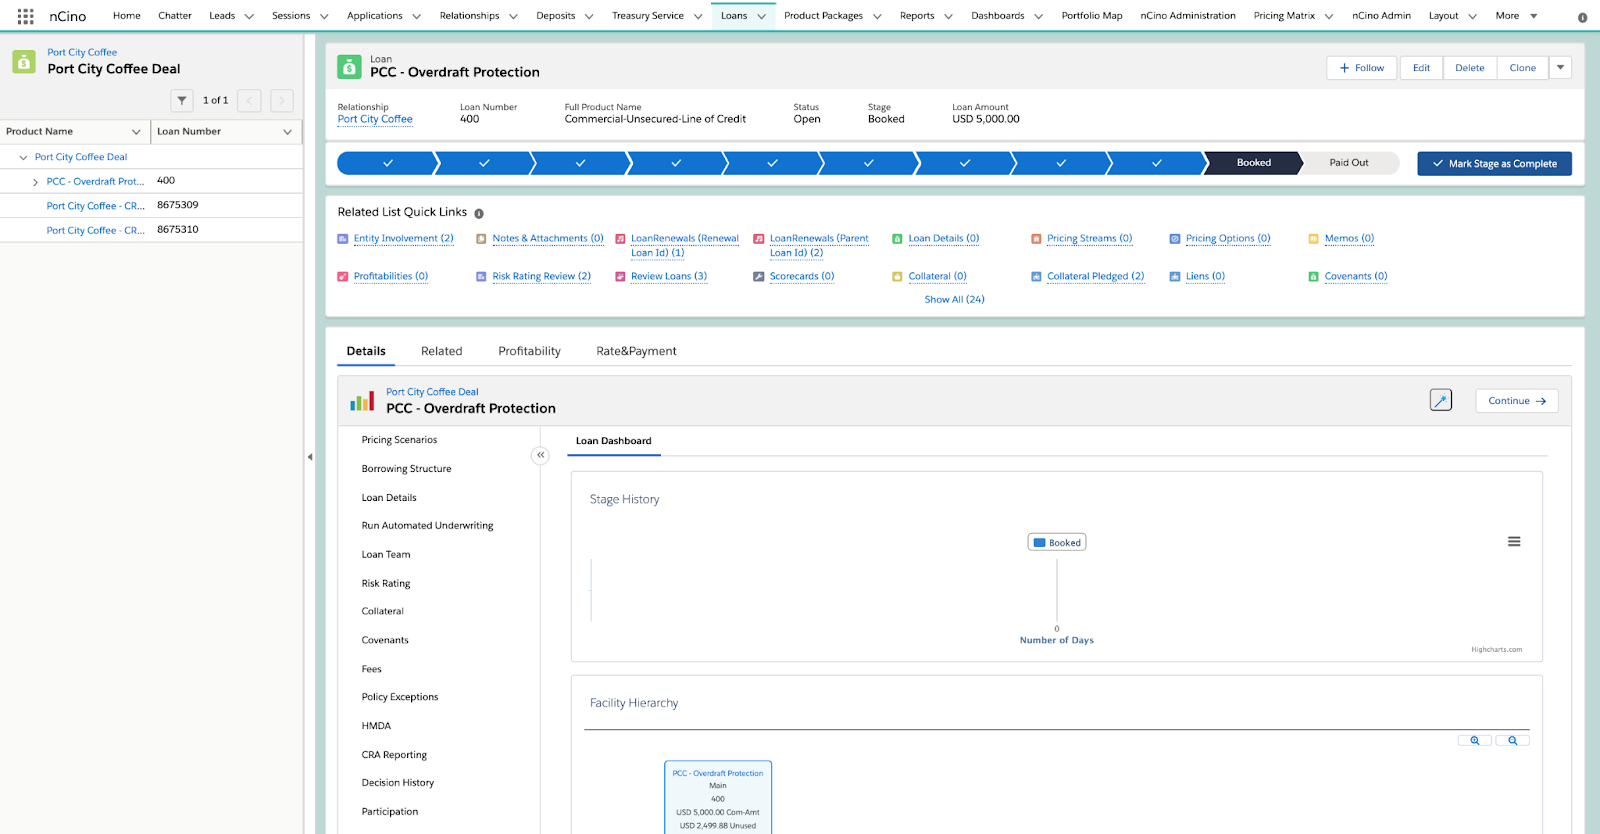1600x834 pixels.
Task: Open the Loan Dashboard subtab
Action: tap(613, 441)
